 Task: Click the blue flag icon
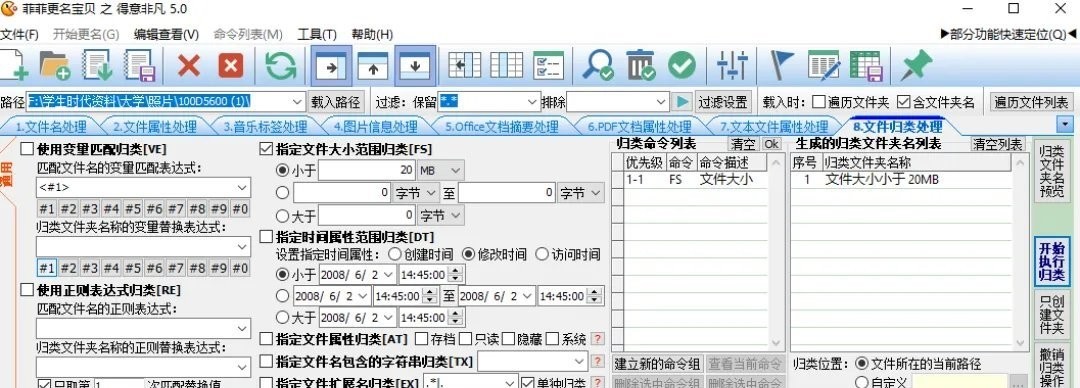click(782, 66)
